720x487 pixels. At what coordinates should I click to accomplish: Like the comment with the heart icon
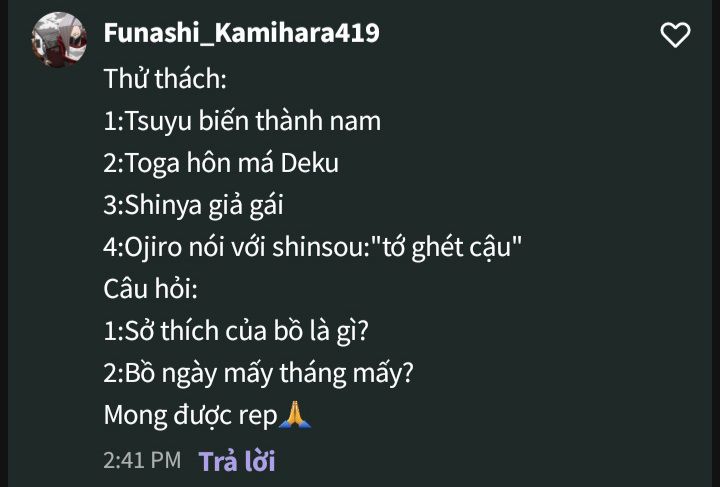click(x=675, y=35)
